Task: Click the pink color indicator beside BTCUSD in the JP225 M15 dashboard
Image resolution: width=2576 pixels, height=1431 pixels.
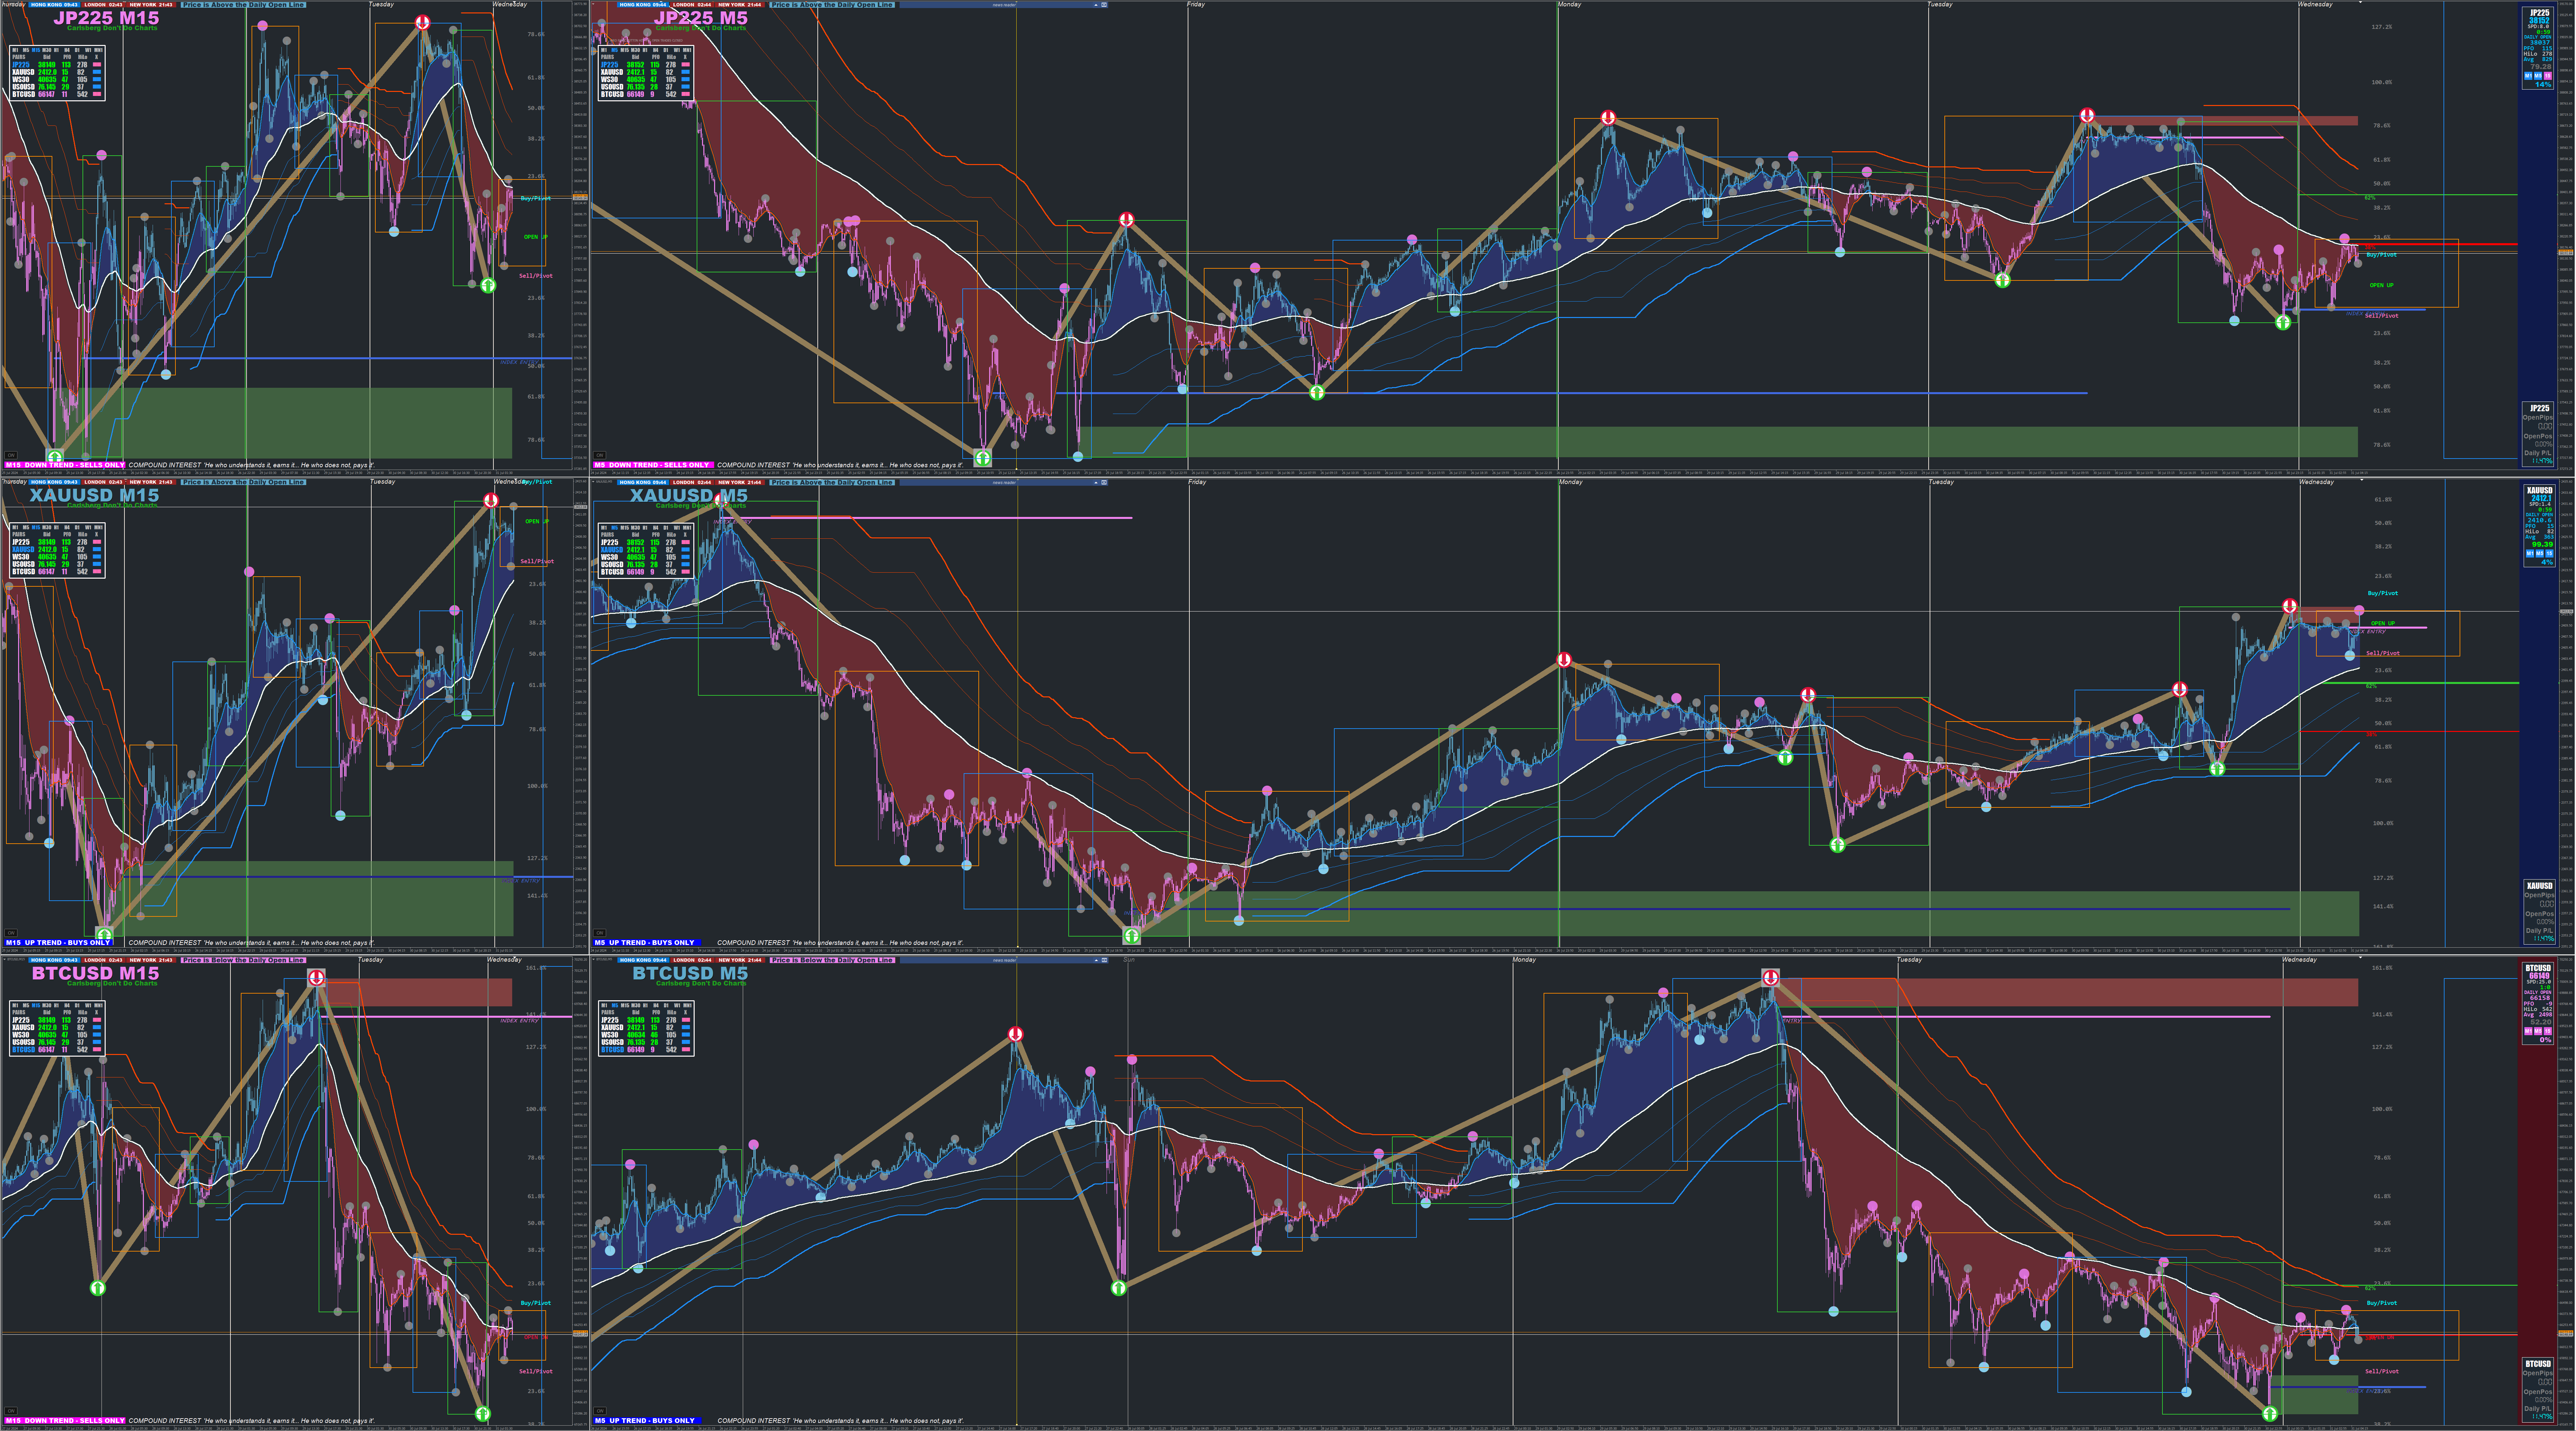Action: pos(97,94)
